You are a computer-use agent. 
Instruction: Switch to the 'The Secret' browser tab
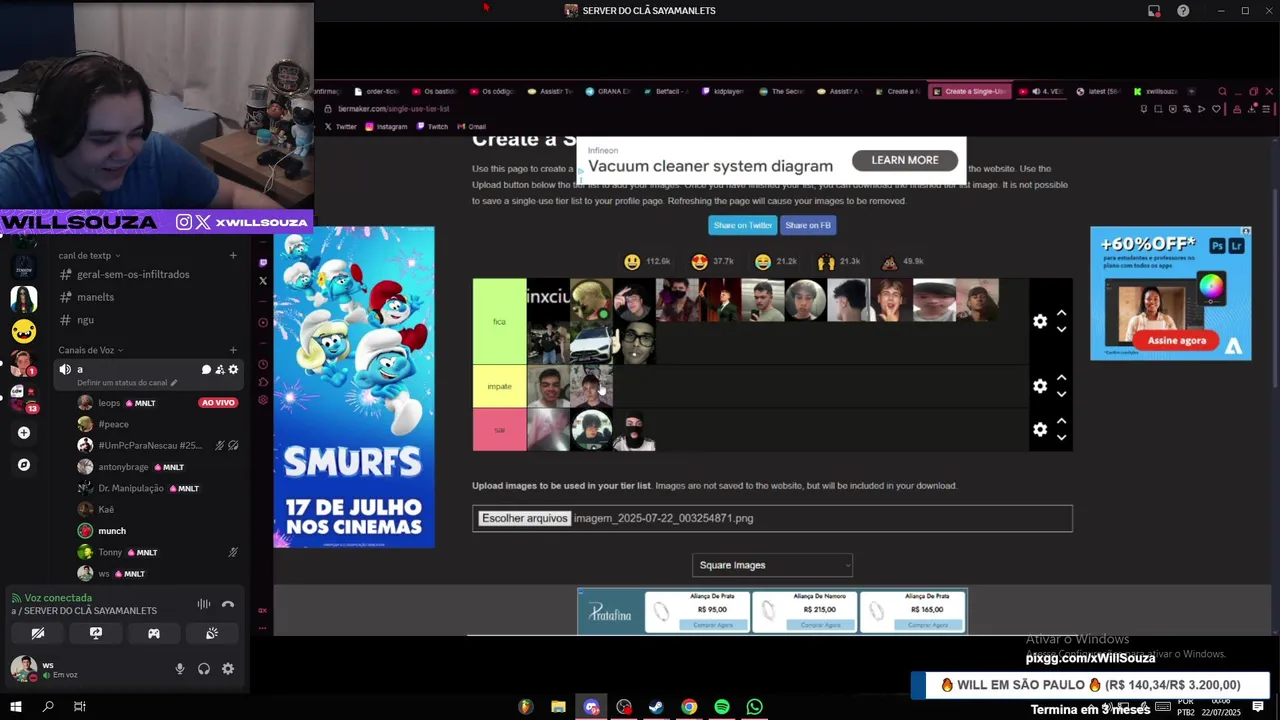(x=781, y=91)
